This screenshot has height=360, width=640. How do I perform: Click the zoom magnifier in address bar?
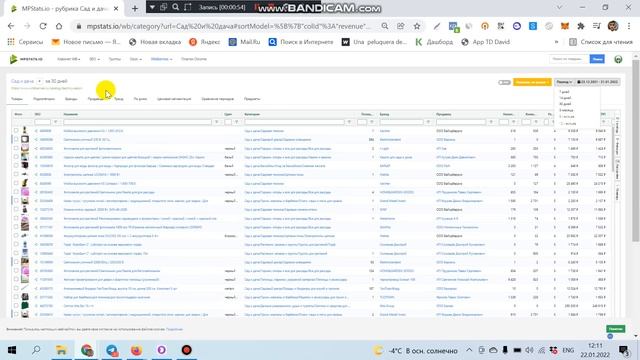(384, 26)
